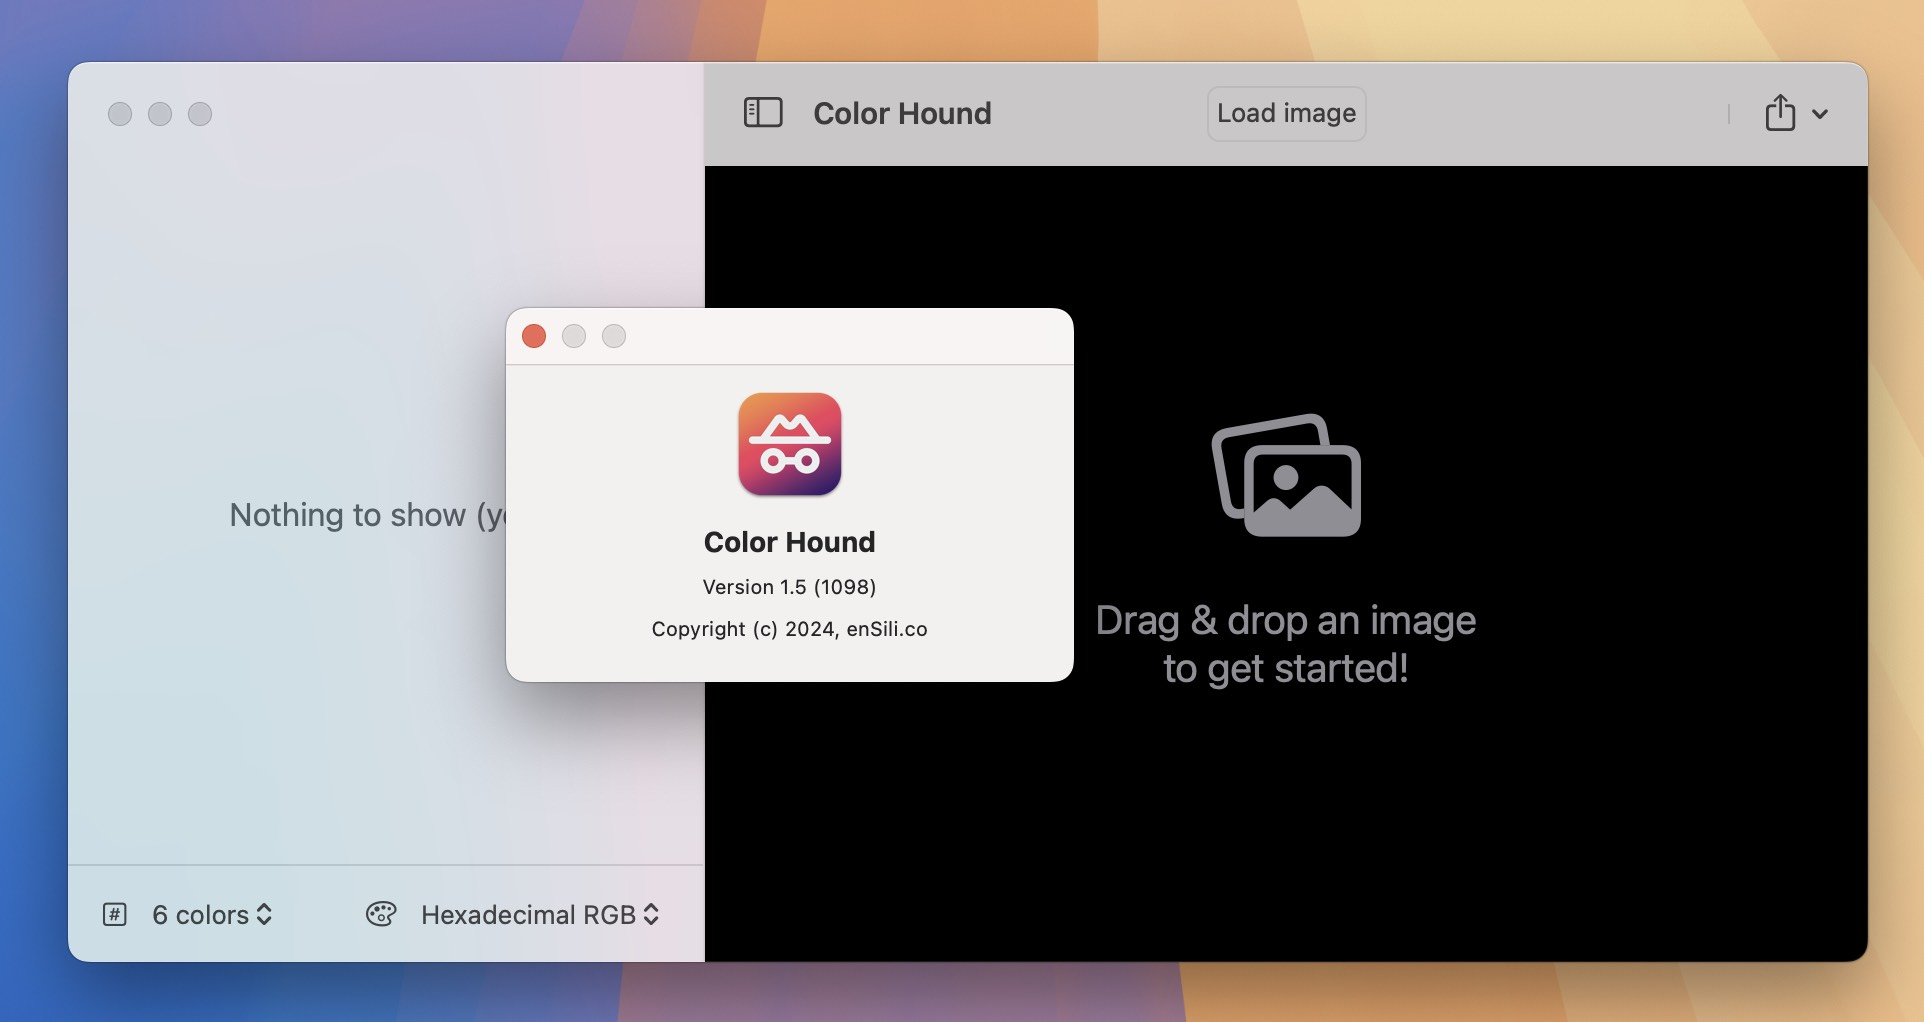Viewport: 1924px width, 1022px height.
Task: Click the "Version 1.5 (1098)" label
Action: 789,587
